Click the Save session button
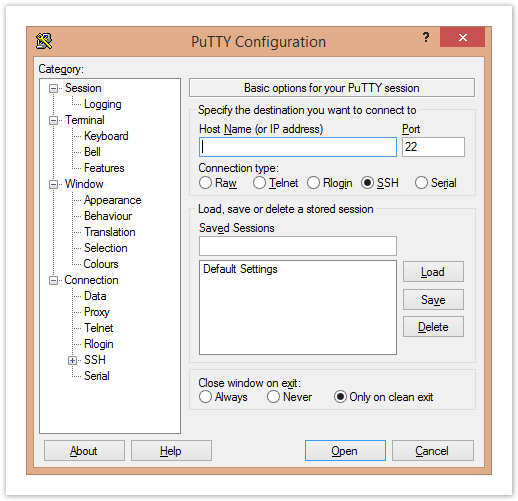 (433, 299)
